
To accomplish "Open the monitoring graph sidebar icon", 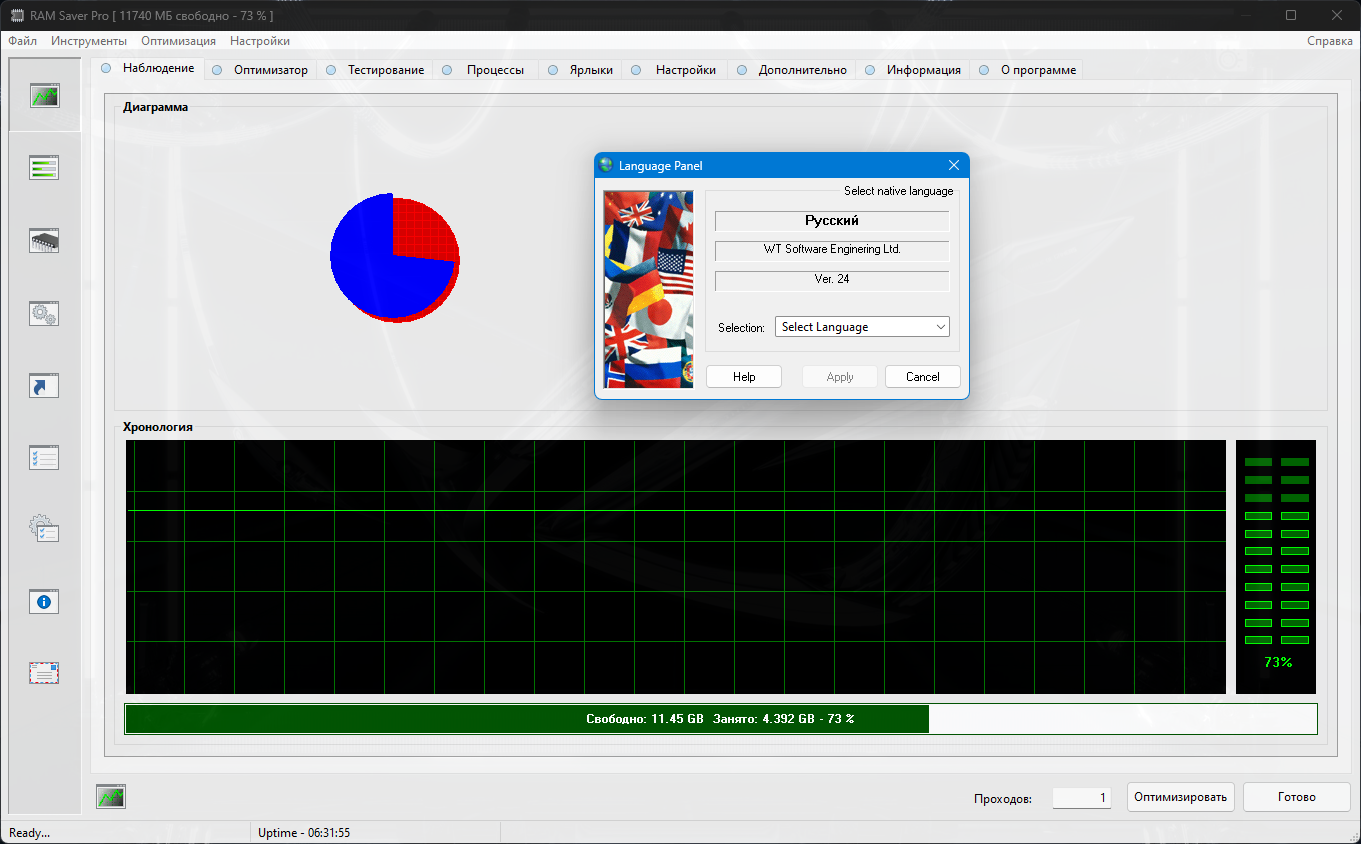I will [x=44, y=96].
